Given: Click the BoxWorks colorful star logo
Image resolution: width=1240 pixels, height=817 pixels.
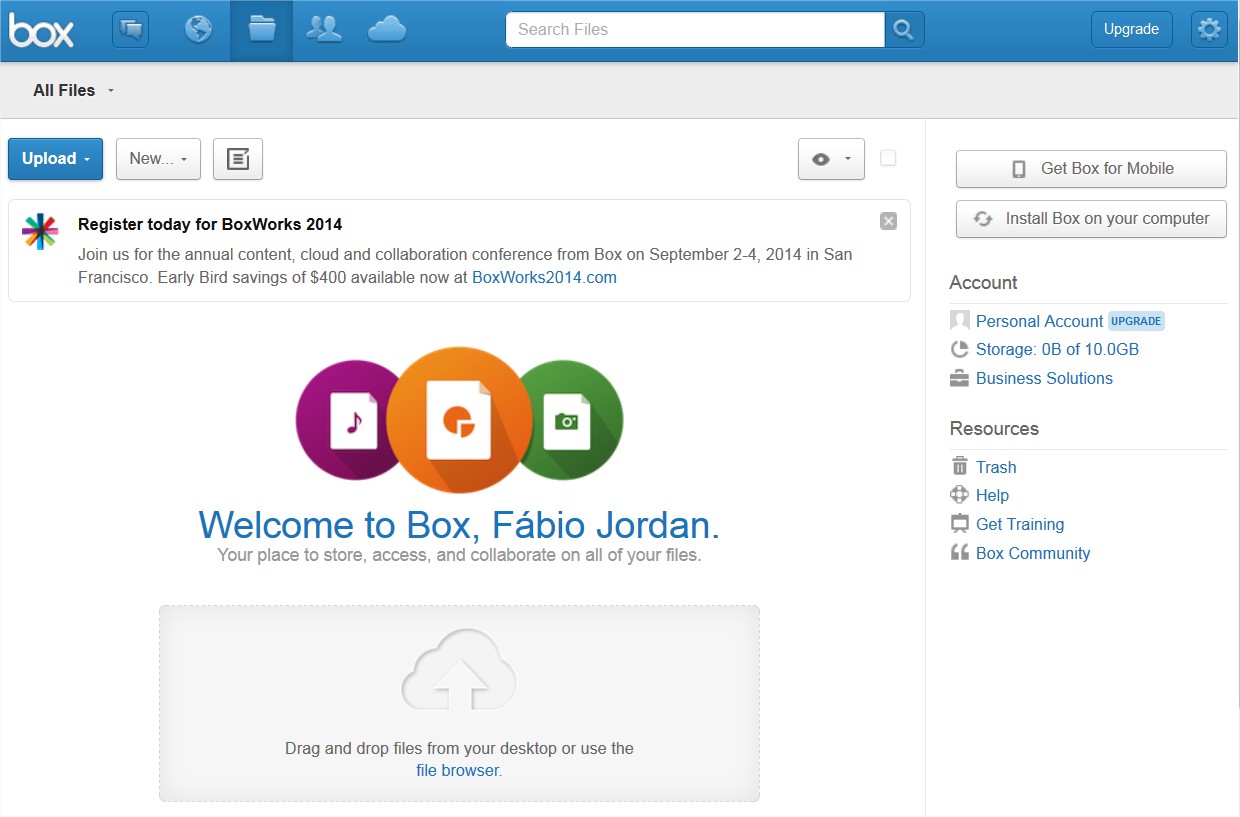Looking at the screenshot, I should (40, 231).
